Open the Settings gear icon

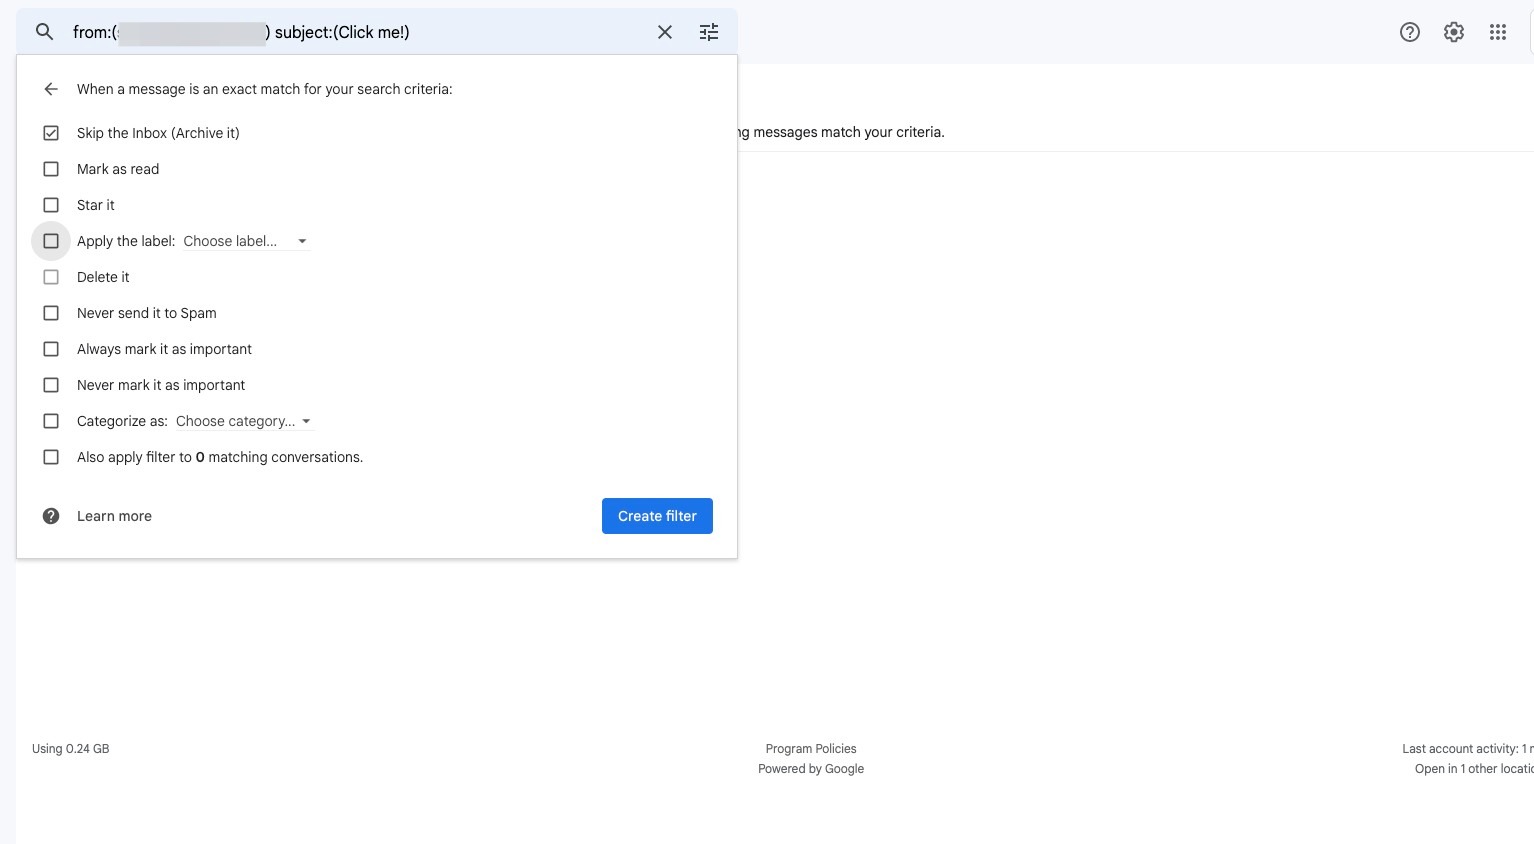point(1454,32)
